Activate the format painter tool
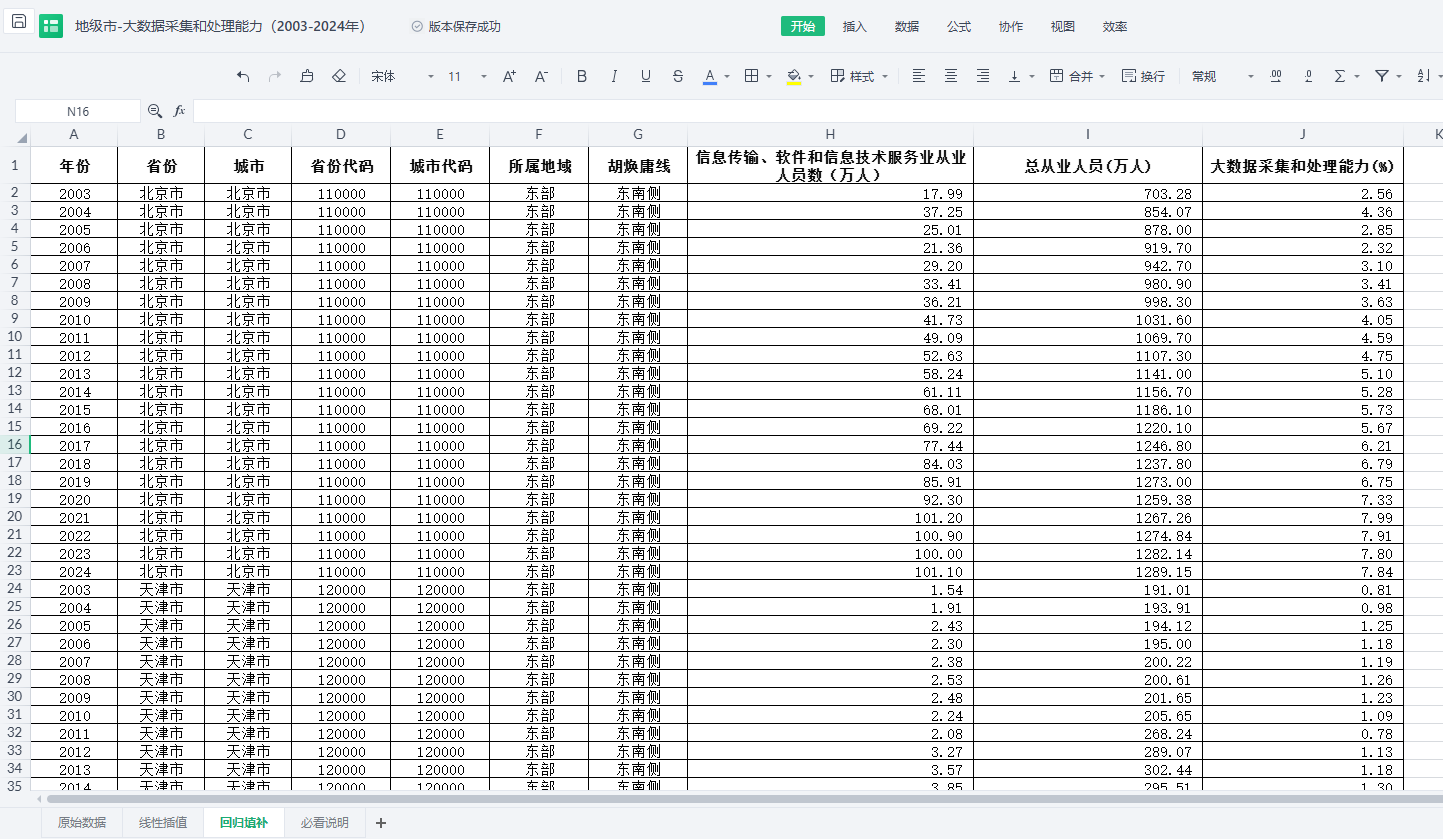The height and width of the screenshot is (839, 1443). 307,76
